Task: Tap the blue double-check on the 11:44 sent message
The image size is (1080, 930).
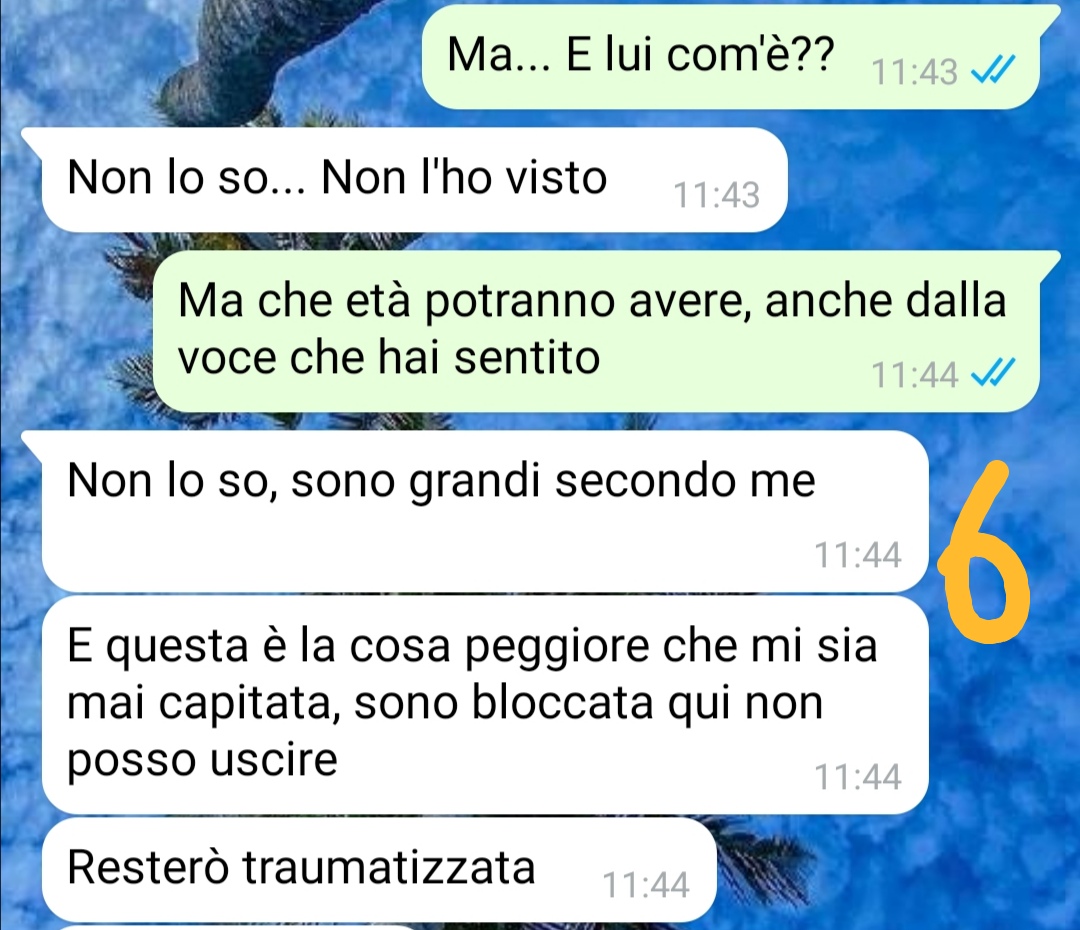Action: [x=993, y=374]
